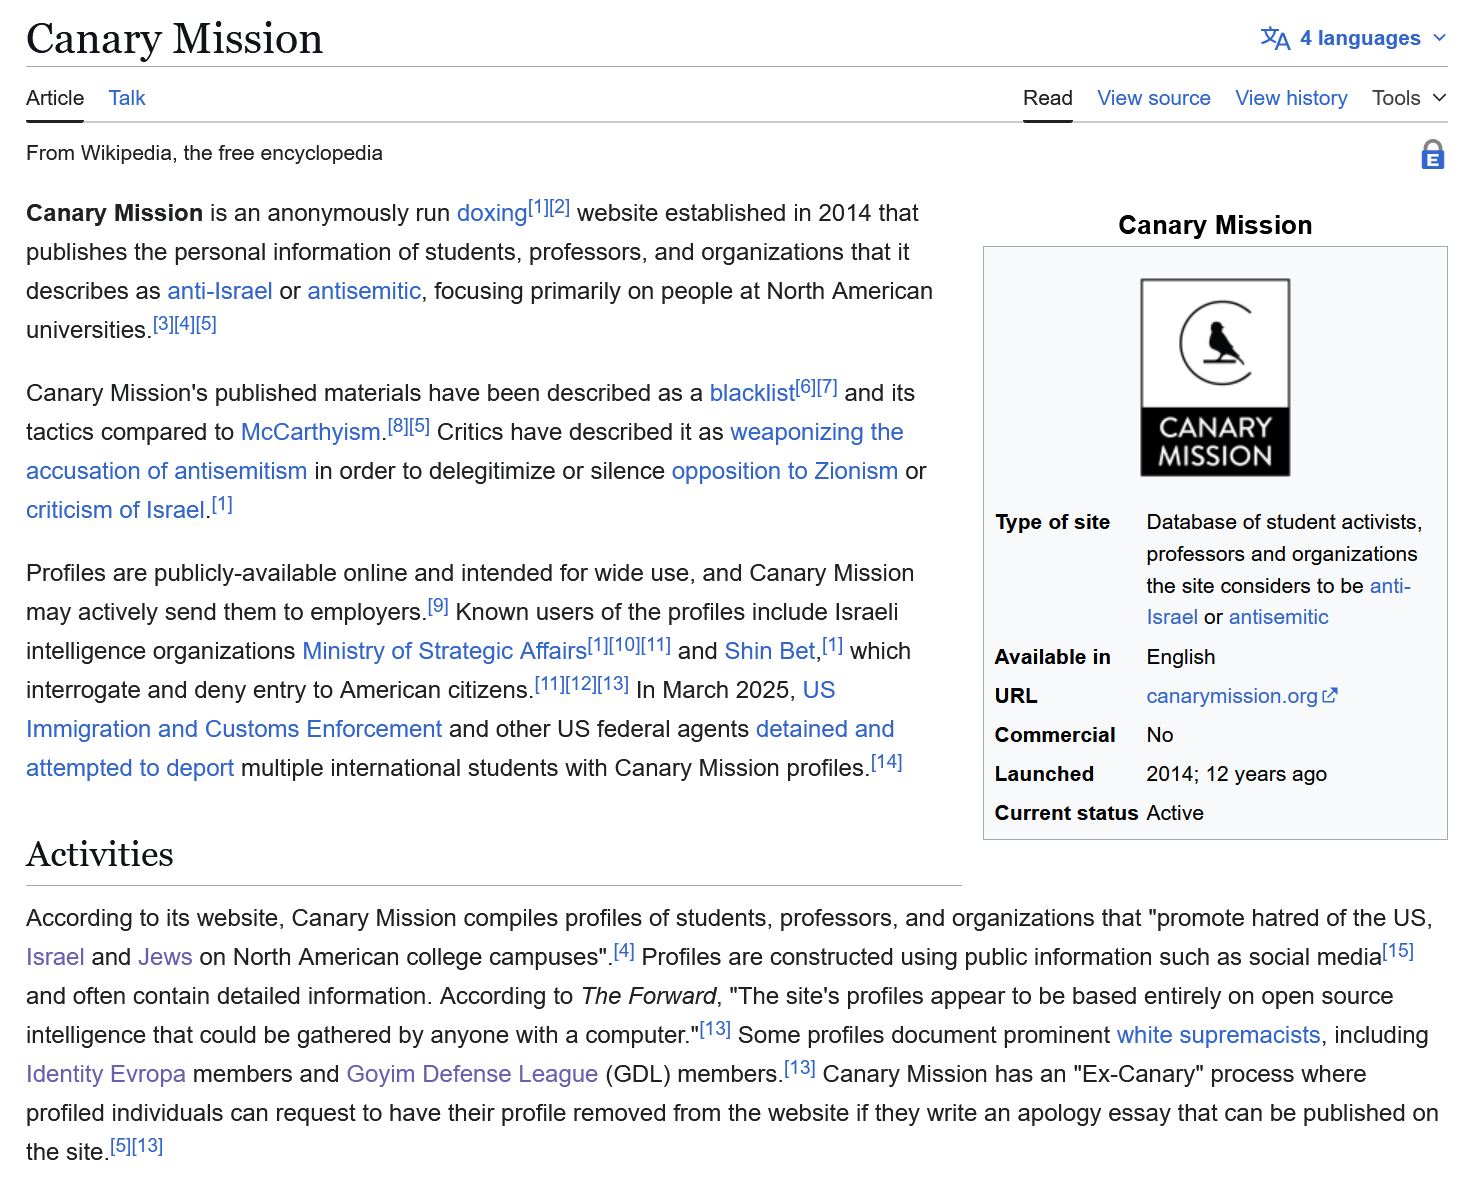The height and width of the screenshot is (1183, 1468).
Task: Open citation [9] after employers
Action: point(438,606)
